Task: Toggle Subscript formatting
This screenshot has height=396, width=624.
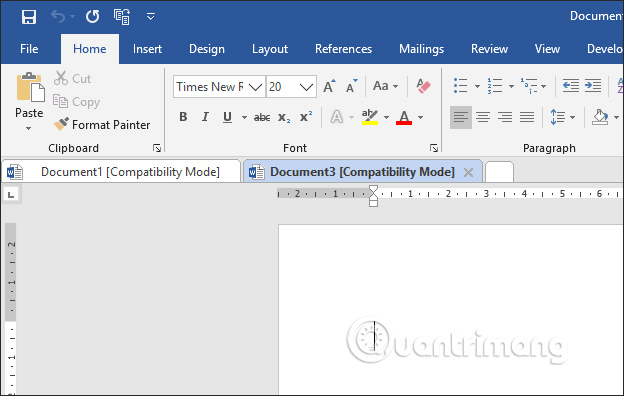Action: 284,117
